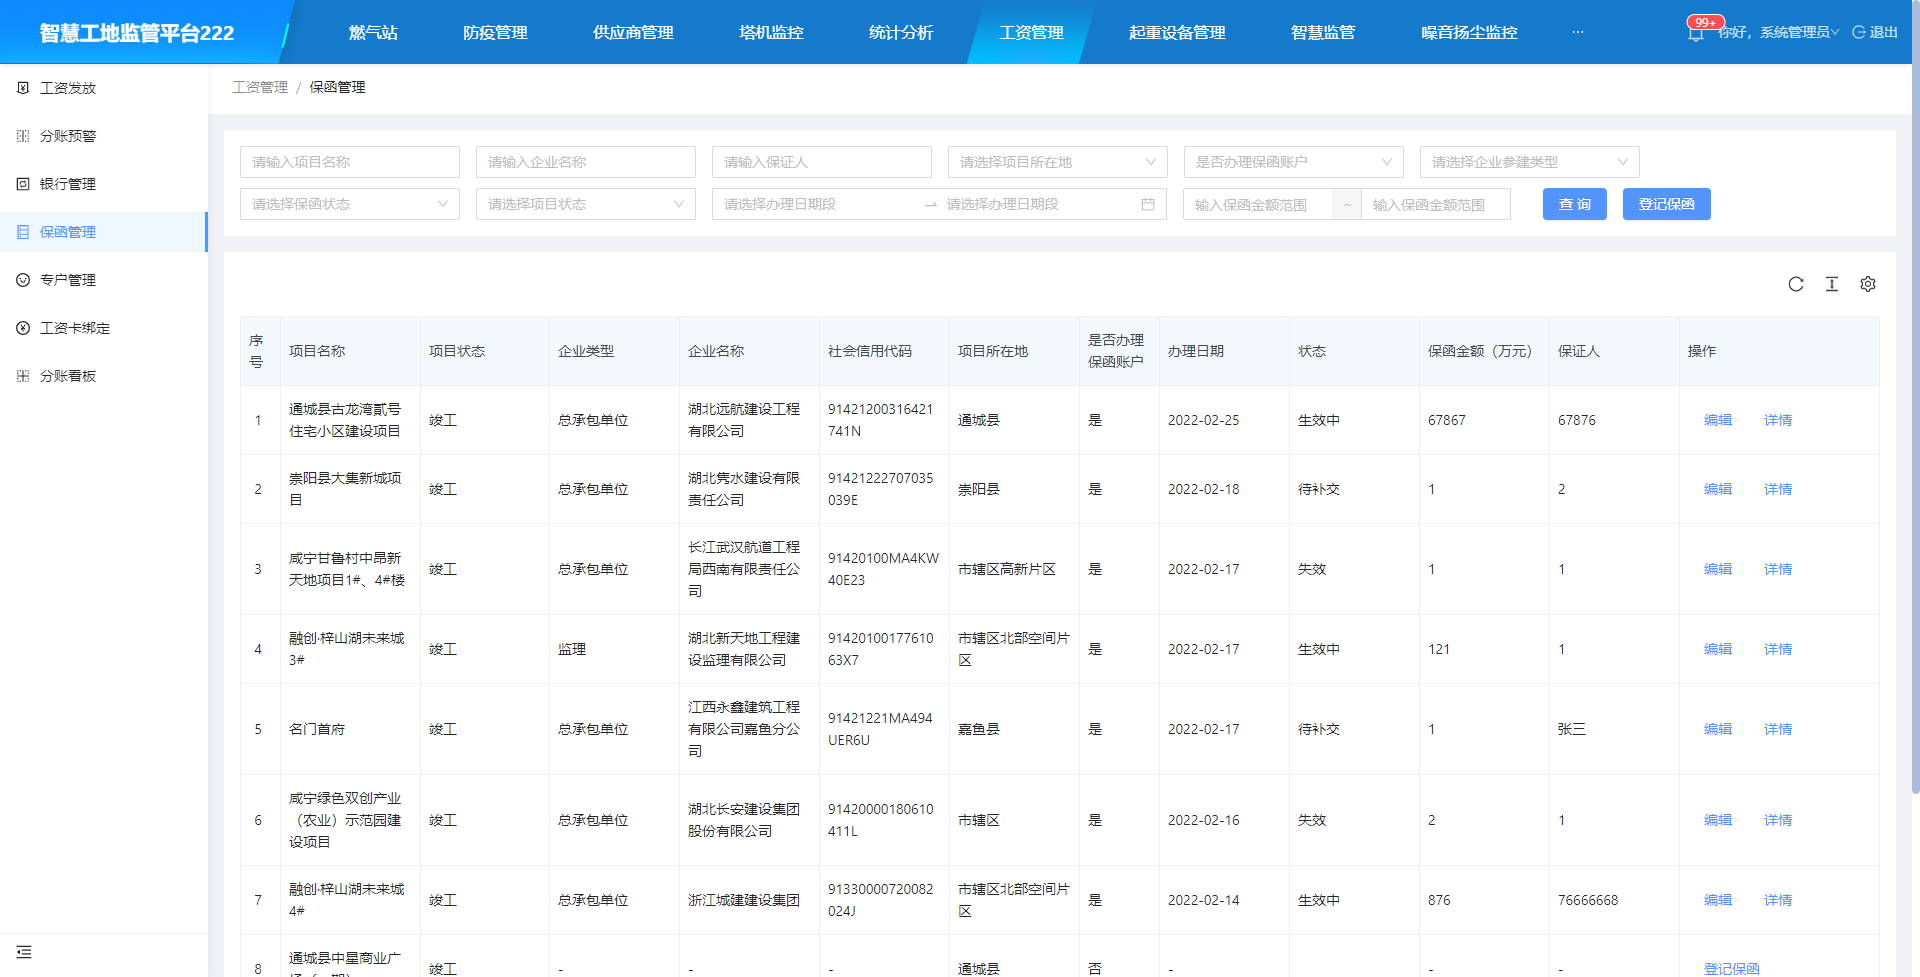Click the 保函金额（万元） column header
The width and height of the screenshot is (1920, 977).
(1484, 351)
